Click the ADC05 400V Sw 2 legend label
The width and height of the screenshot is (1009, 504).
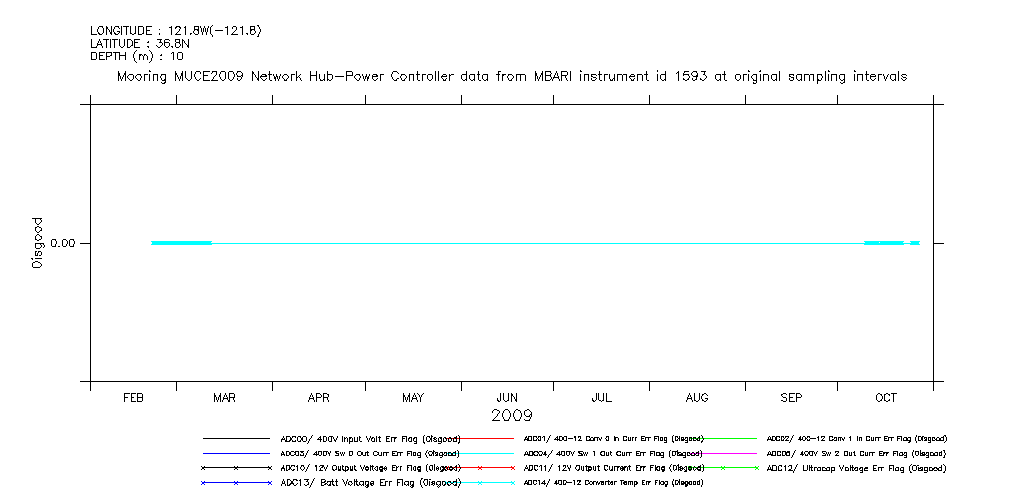pos(856,453)
